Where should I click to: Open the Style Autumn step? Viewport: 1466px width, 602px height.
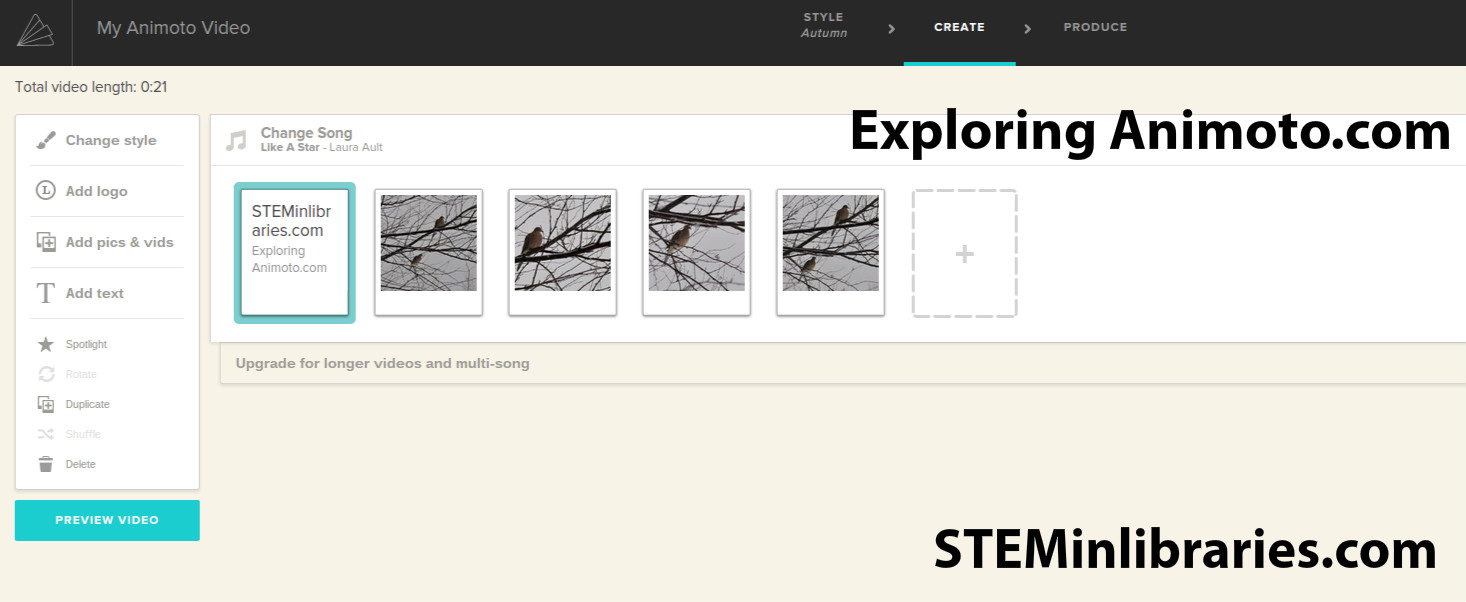click(x=824, y=26)
